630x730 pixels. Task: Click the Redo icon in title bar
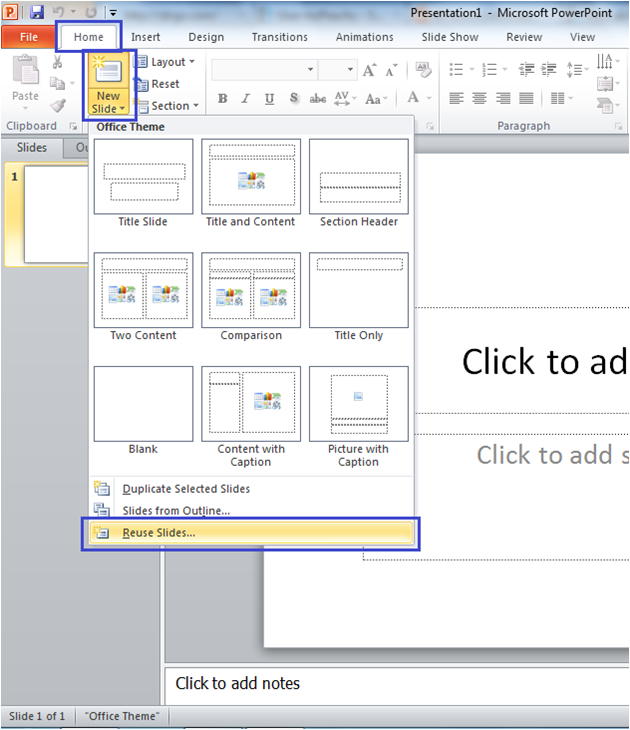[90, 12]
